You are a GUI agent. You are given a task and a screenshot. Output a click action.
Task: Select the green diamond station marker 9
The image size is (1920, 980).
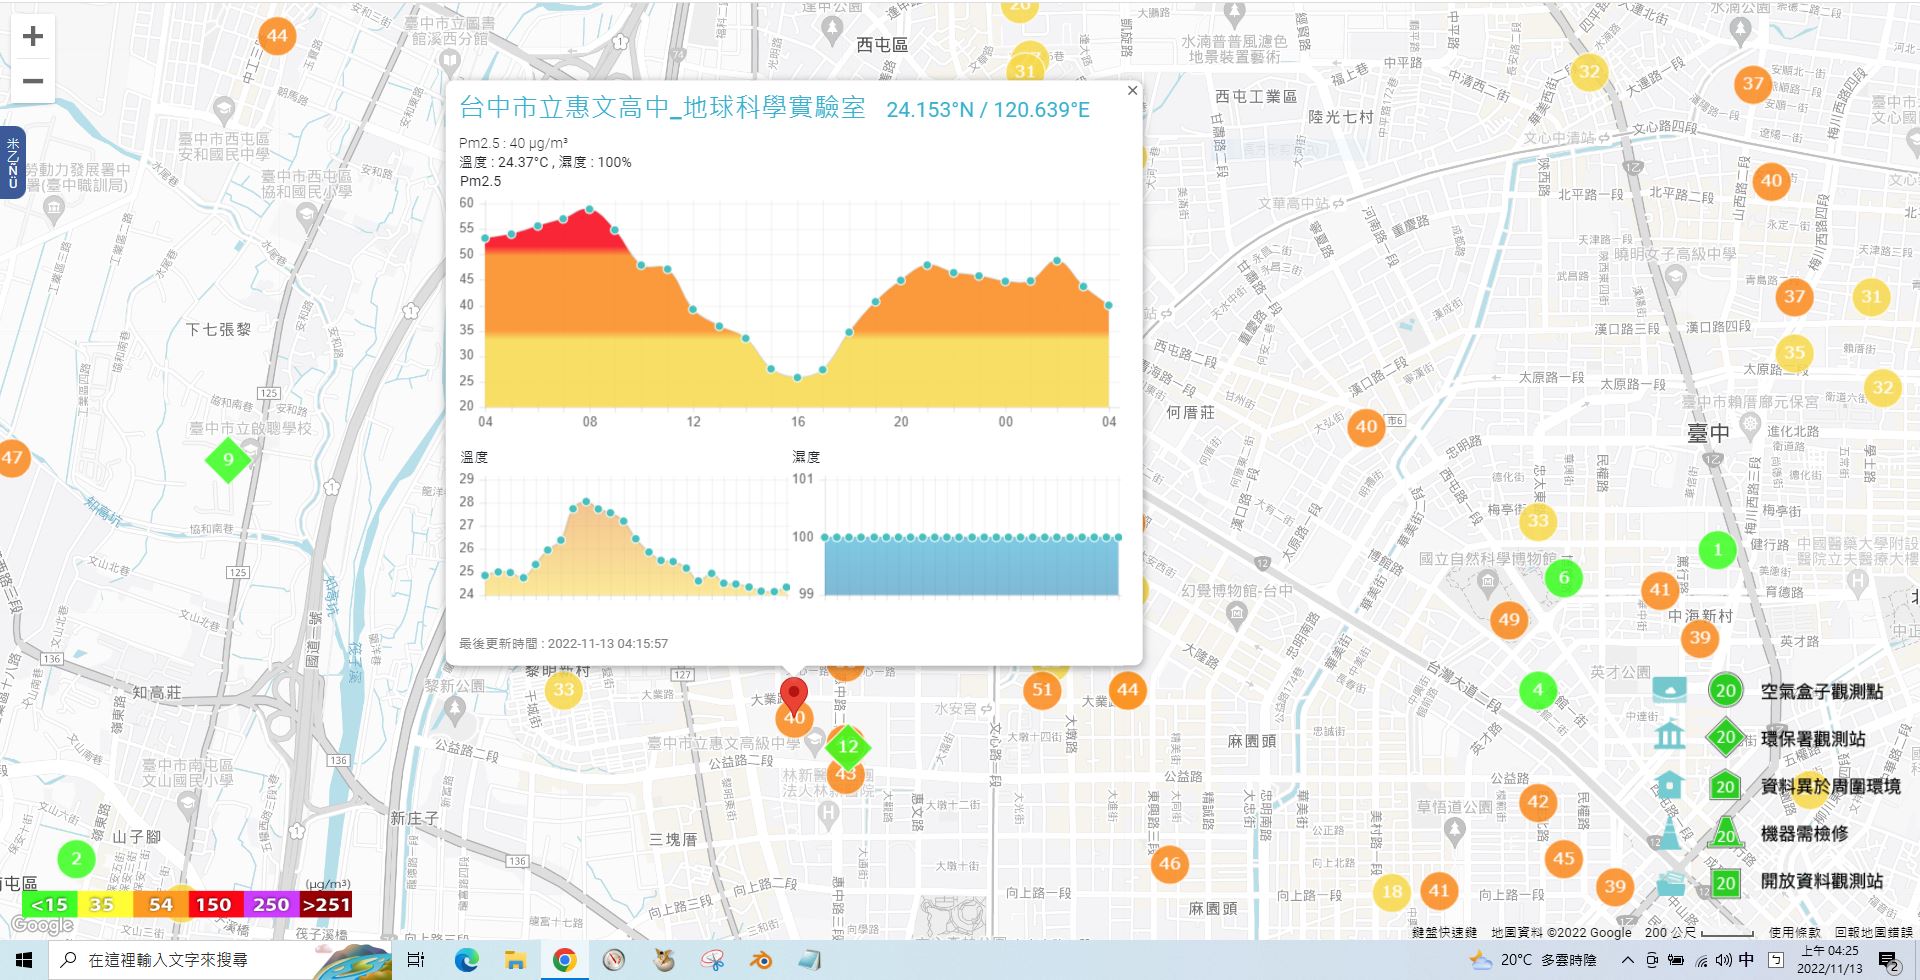pyautogui.click(x=228, y=460)
